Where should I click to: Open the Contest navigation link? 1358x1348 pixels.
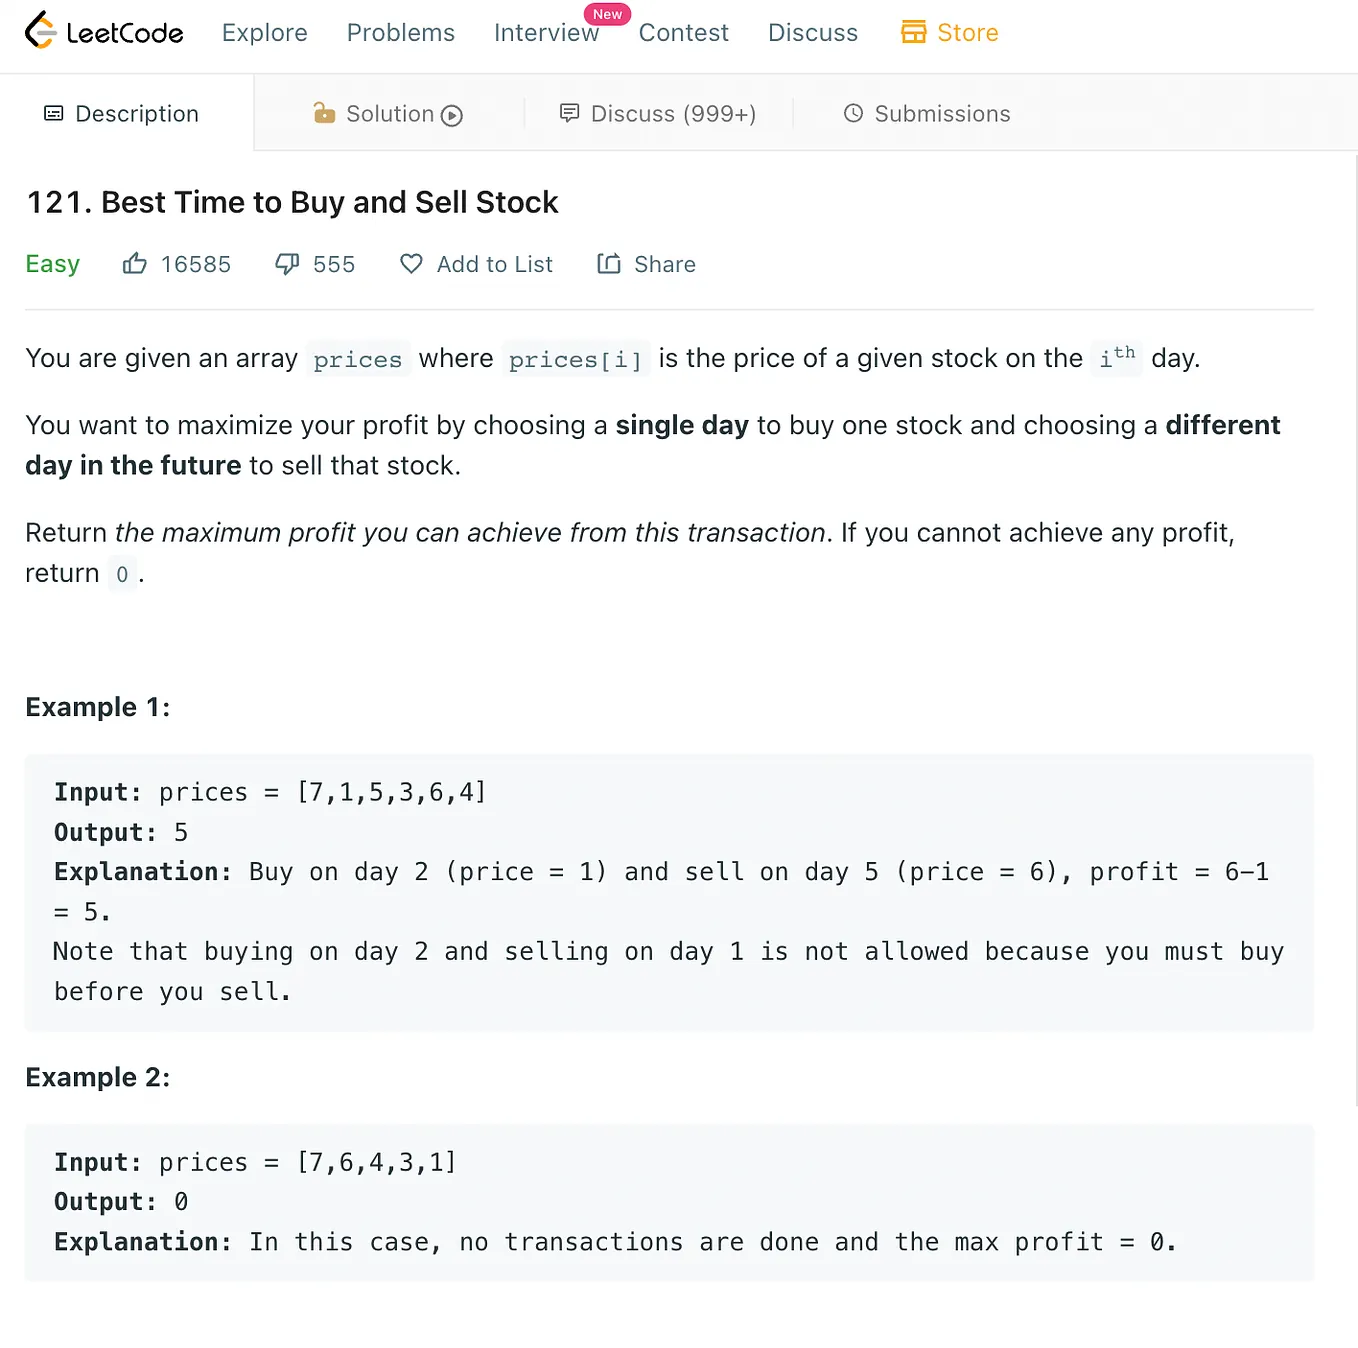coord(684,33)
